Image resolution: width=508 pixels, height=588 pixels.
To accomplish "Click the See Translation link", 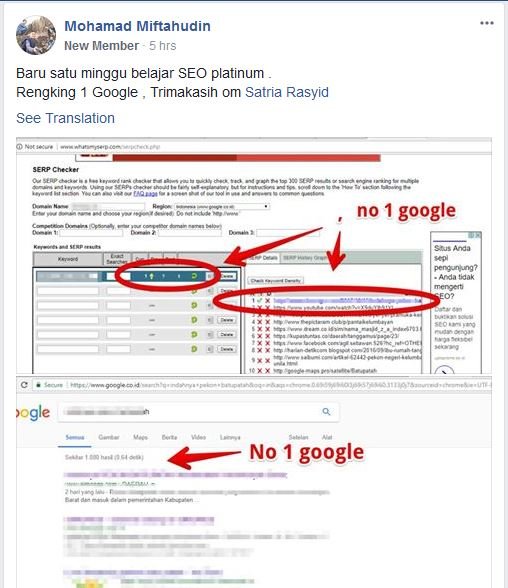I will [x=65, y=118].
